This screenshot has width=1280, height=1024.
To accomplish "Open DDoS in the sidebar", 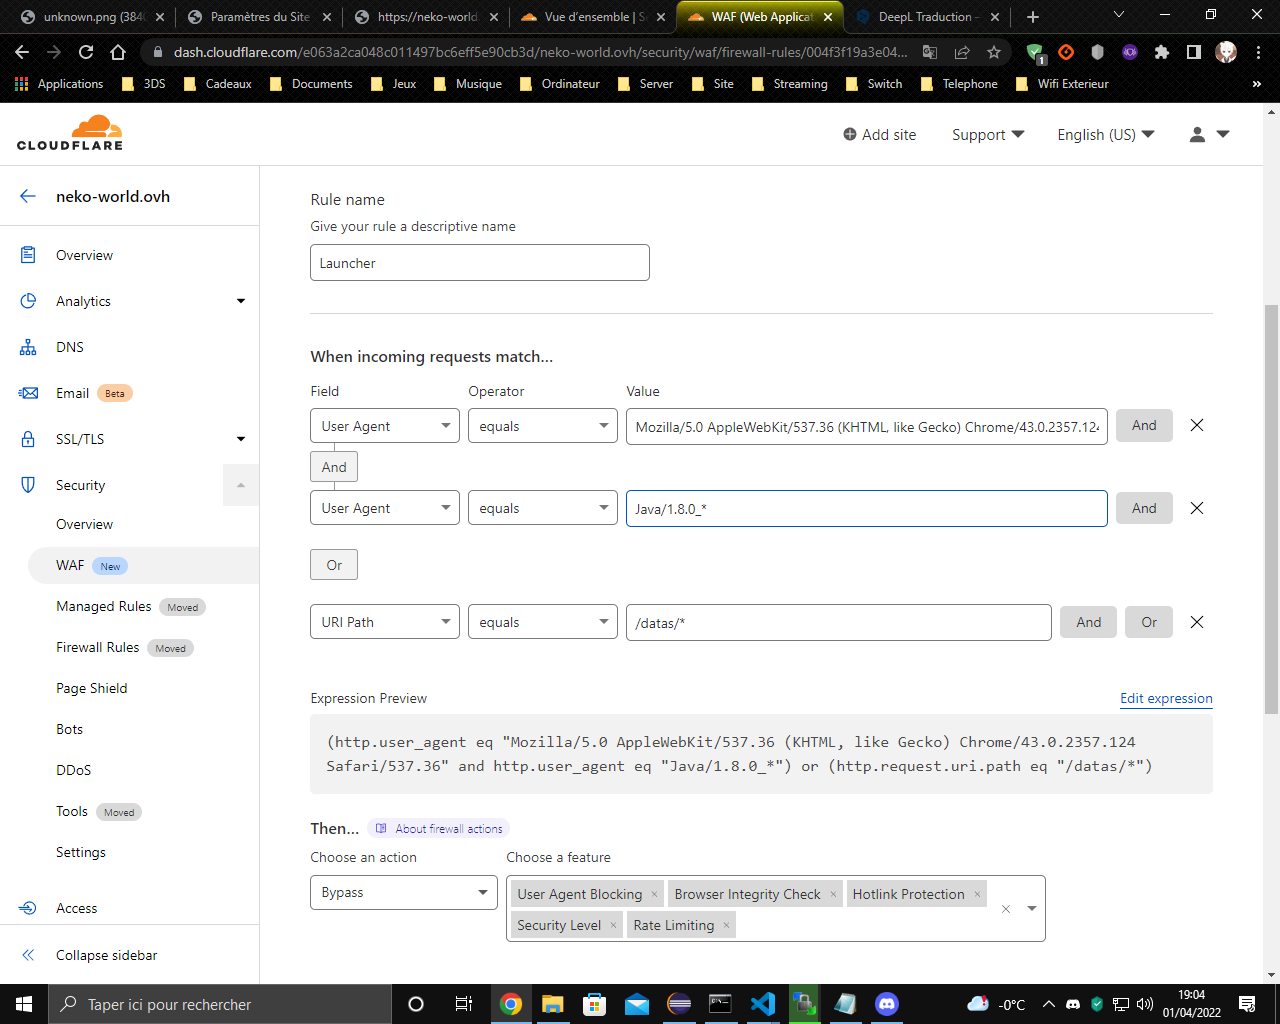I will 74,770.
